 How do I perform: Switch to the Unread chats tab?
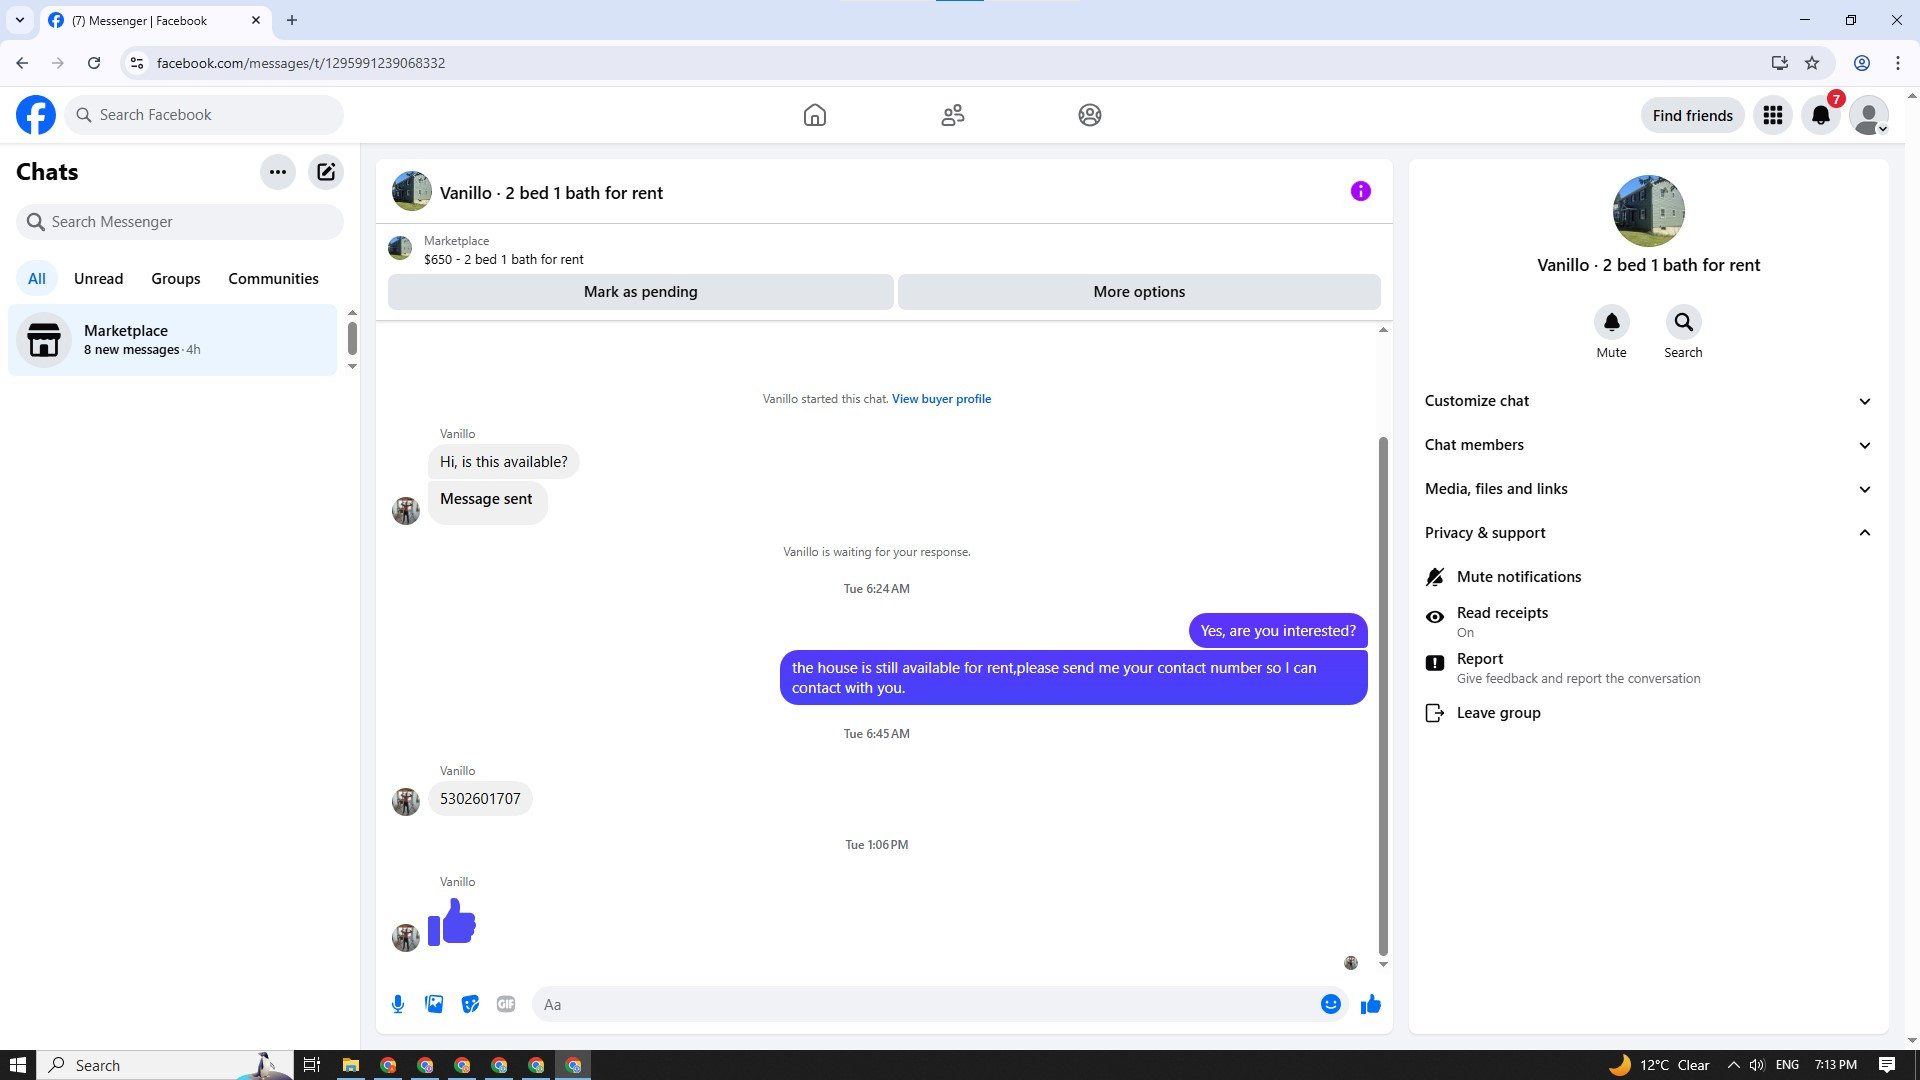pos(98,279)
